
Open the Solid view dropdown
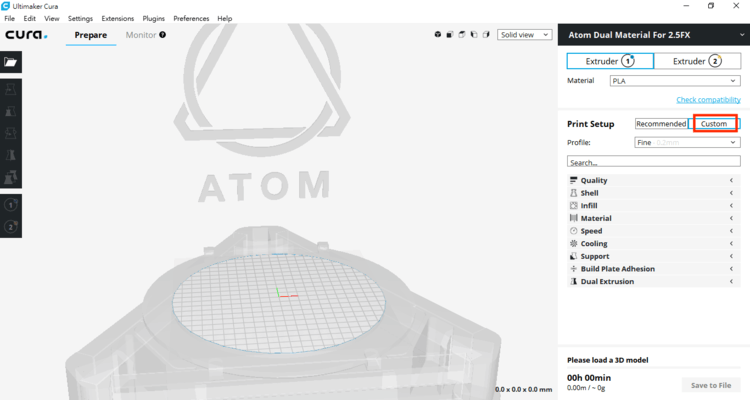click(524, 35)
